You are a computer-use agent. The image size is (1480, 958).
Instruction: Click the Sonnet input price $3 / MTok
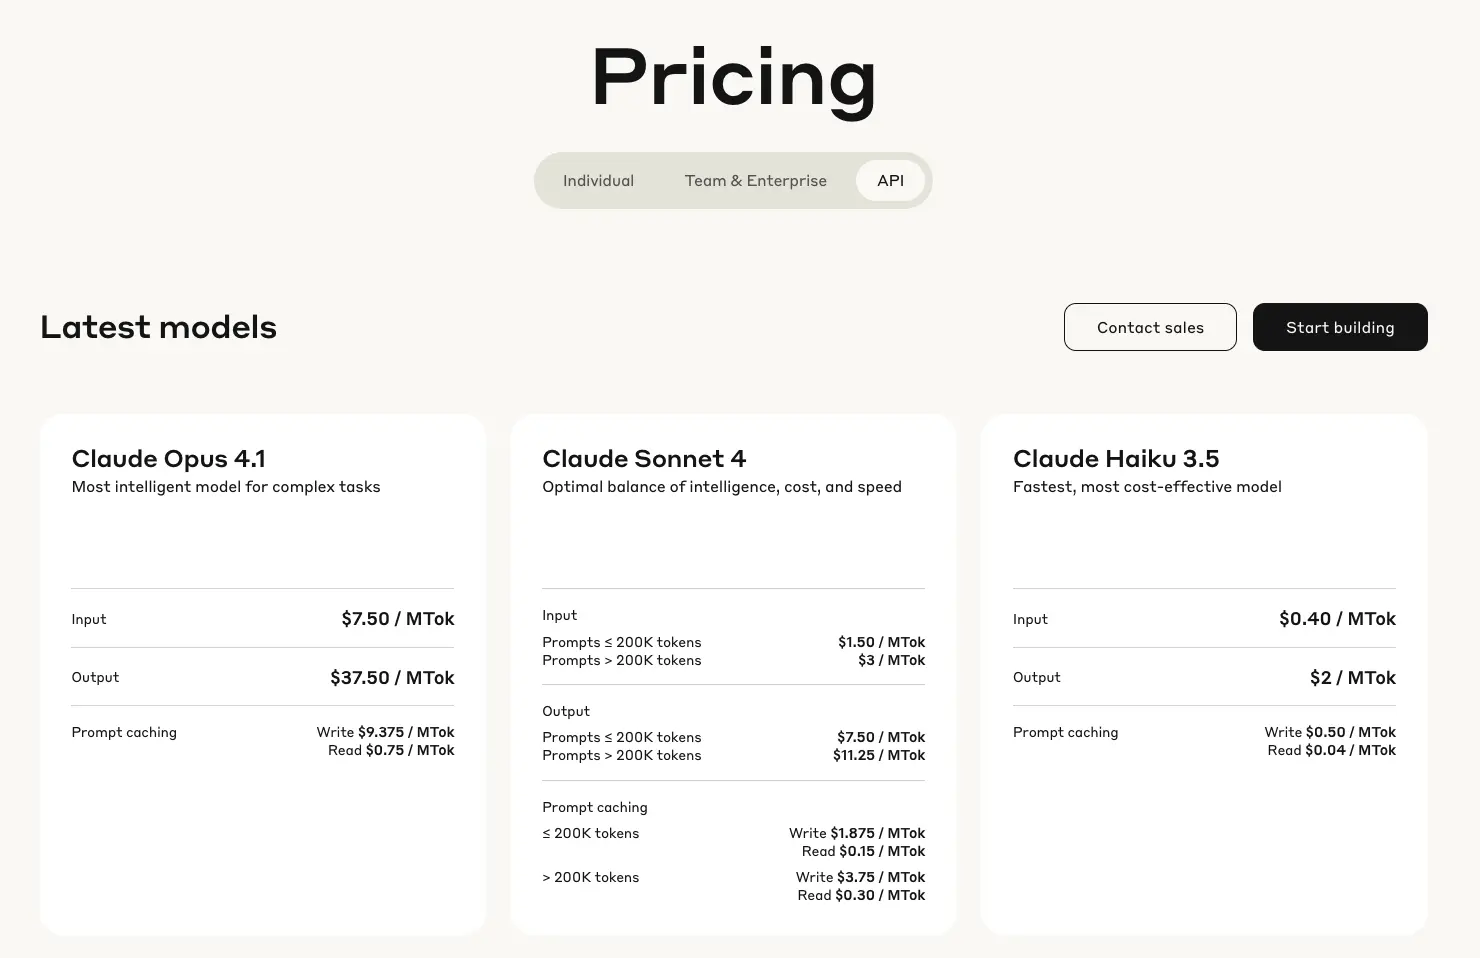tap(892, 660)
